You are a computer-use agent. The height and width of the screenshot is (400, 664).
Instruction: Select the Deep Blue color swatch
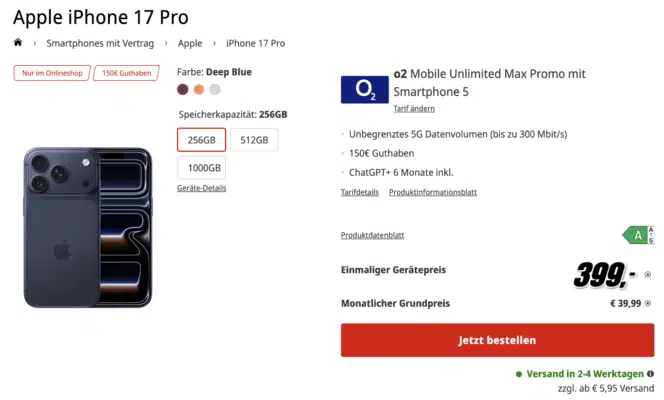[183, 89]
